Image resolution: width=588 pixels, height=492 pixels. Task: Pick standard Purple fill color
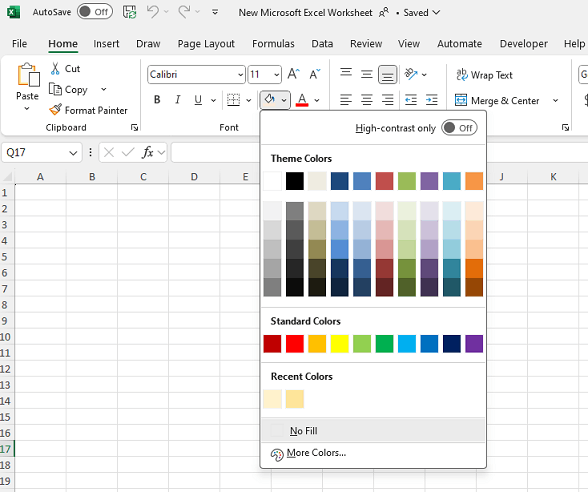coord(474,344)
